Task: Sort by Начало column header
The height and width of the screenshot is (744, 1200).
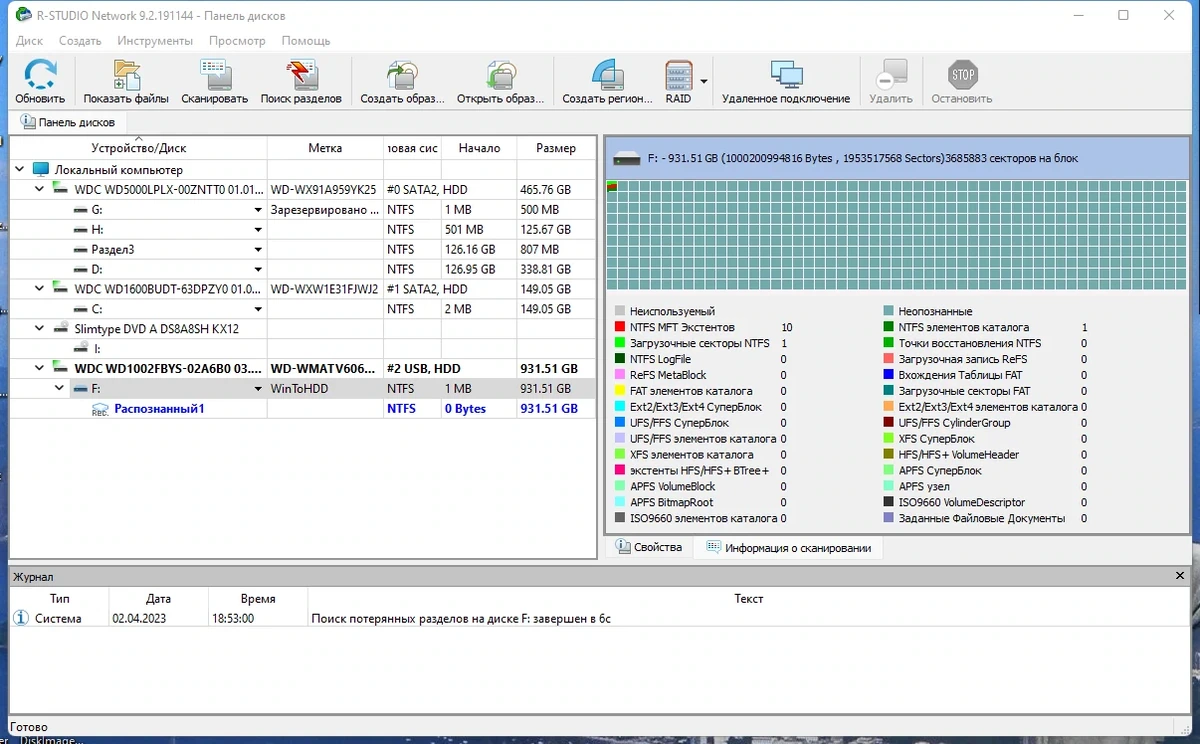Action: tap(479, 147)
